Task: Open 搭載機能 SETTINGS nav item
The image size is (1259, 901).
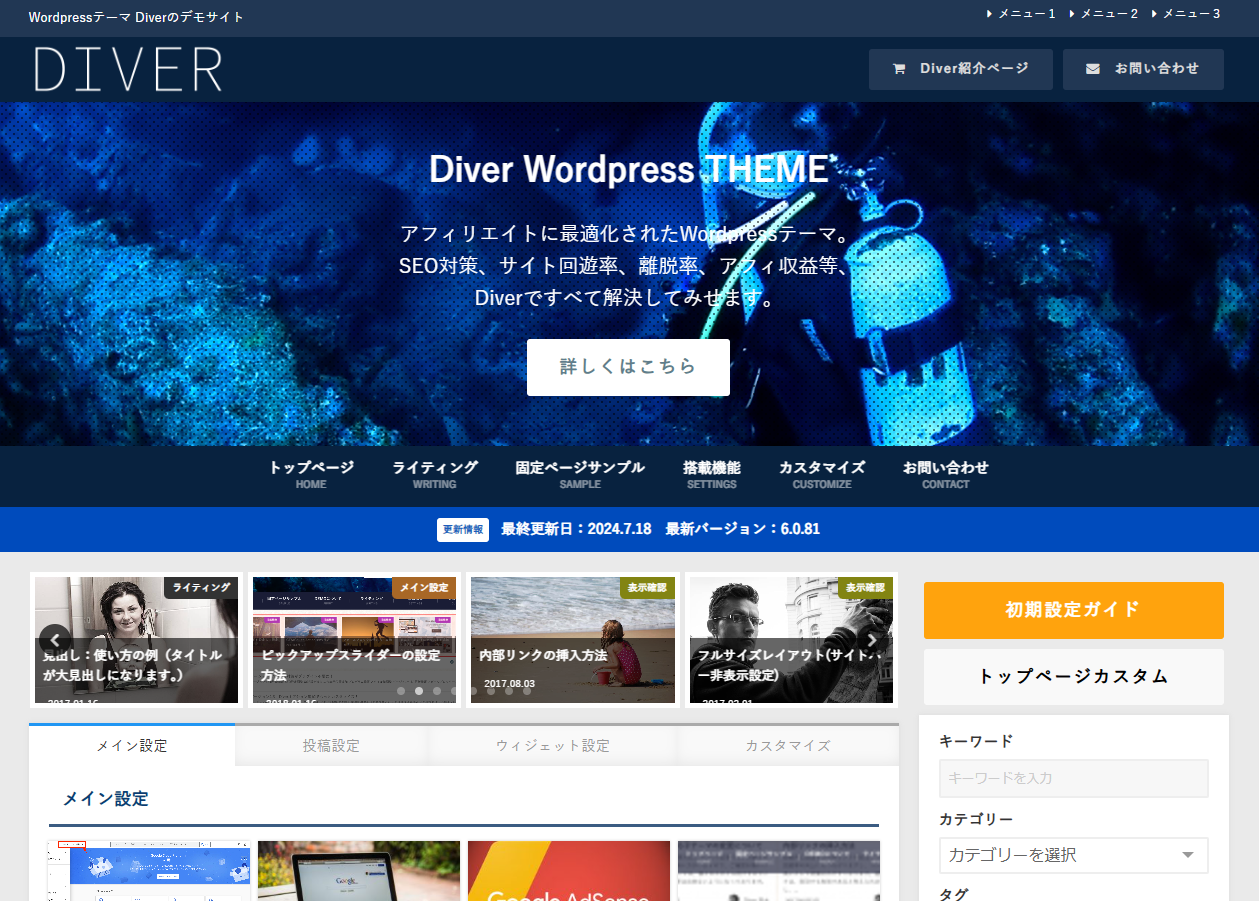Action: 712,474
